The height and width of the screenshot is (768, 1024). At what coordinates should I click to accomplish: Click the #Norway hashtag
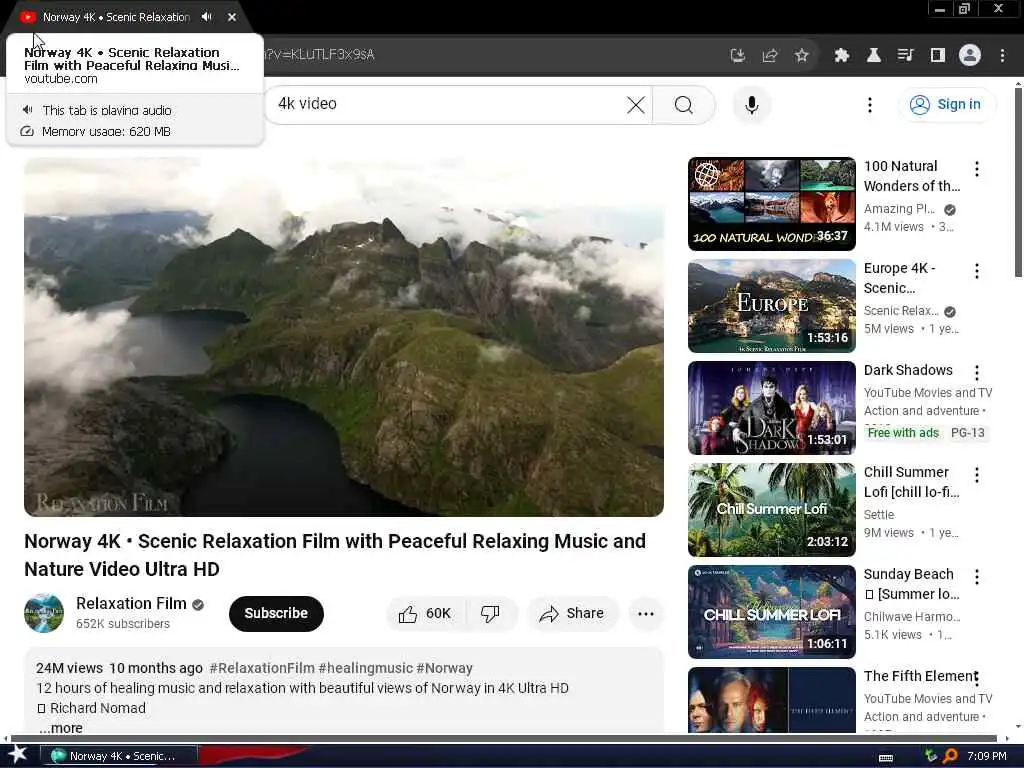pos(444,668)
